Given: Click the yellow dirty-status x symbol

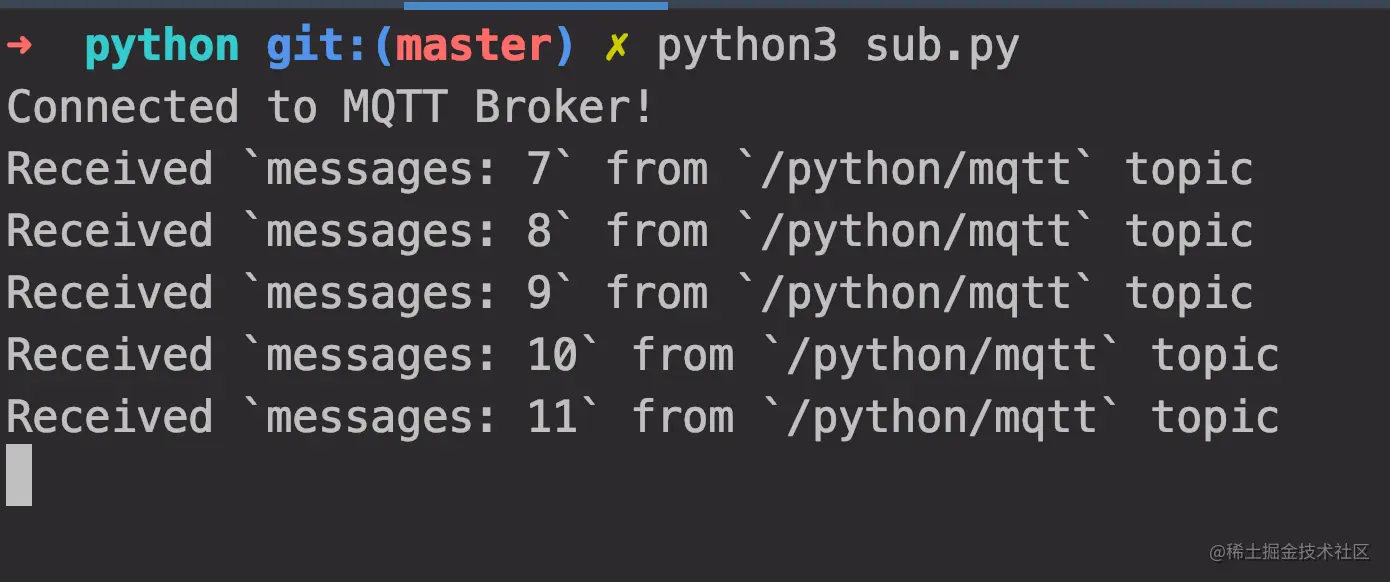Looking at the screenshot, I should 616,47.
